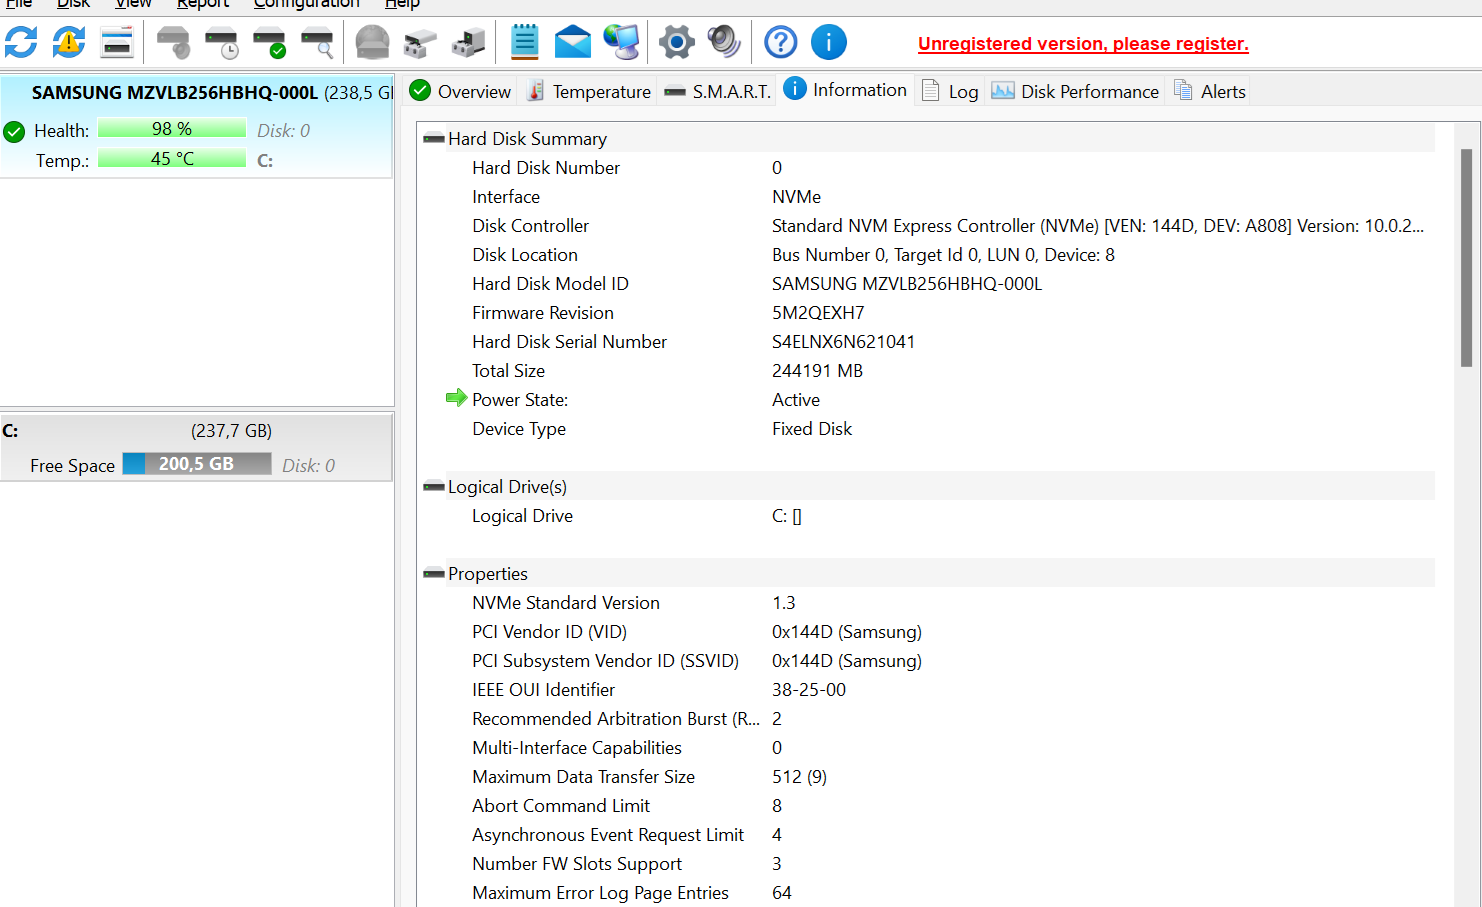The image size is (1482, 907).
Task: Click refresh icon with yellow warning sign
Action: [x=69, y=42]
